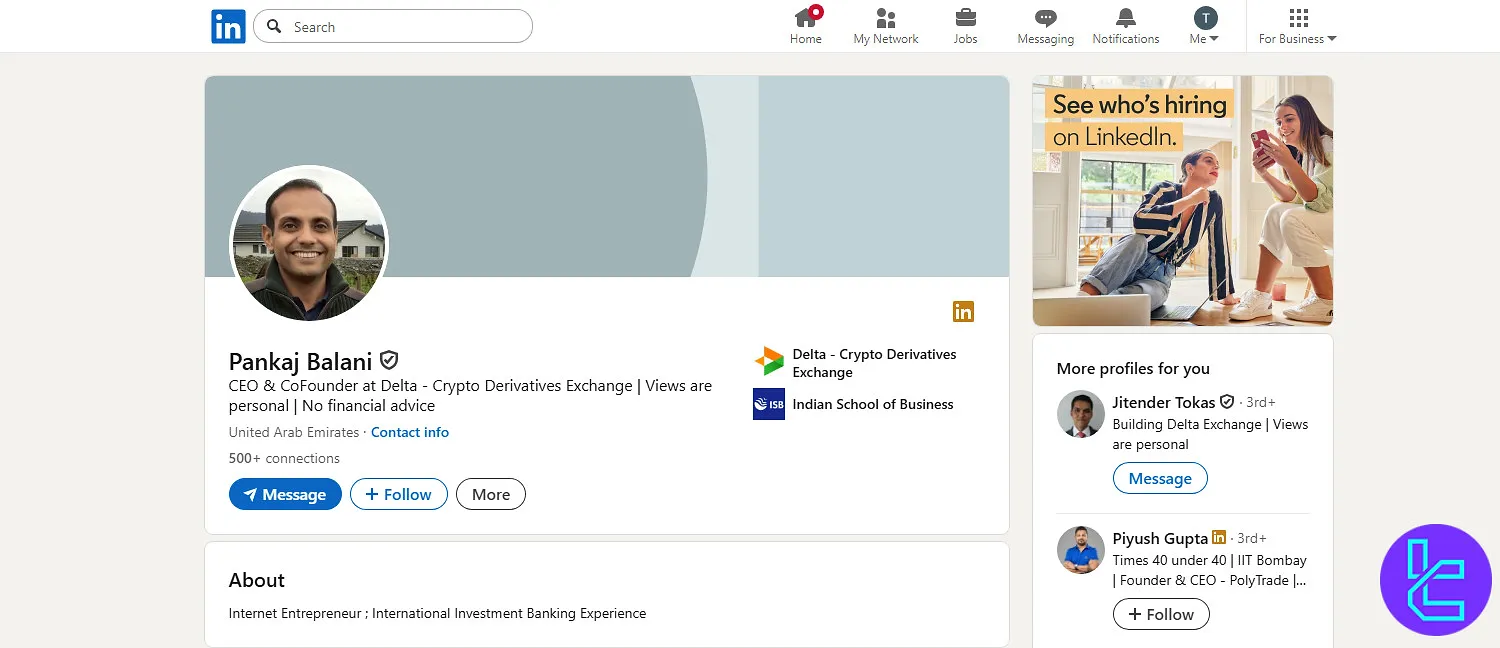Follow Piyush Gupta

coord(1161,614)
